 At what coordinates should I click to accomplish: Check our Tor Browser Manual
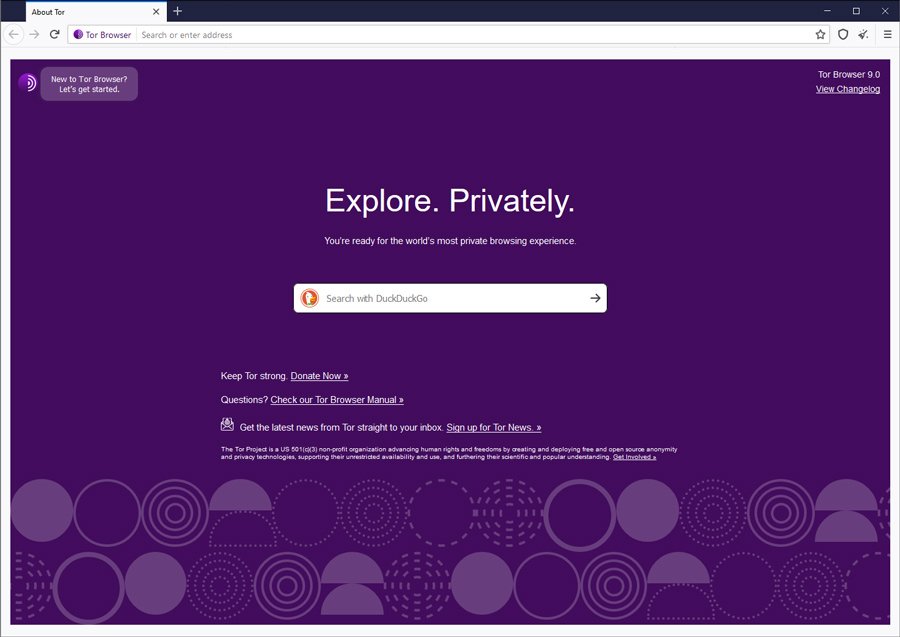point(337,399)
